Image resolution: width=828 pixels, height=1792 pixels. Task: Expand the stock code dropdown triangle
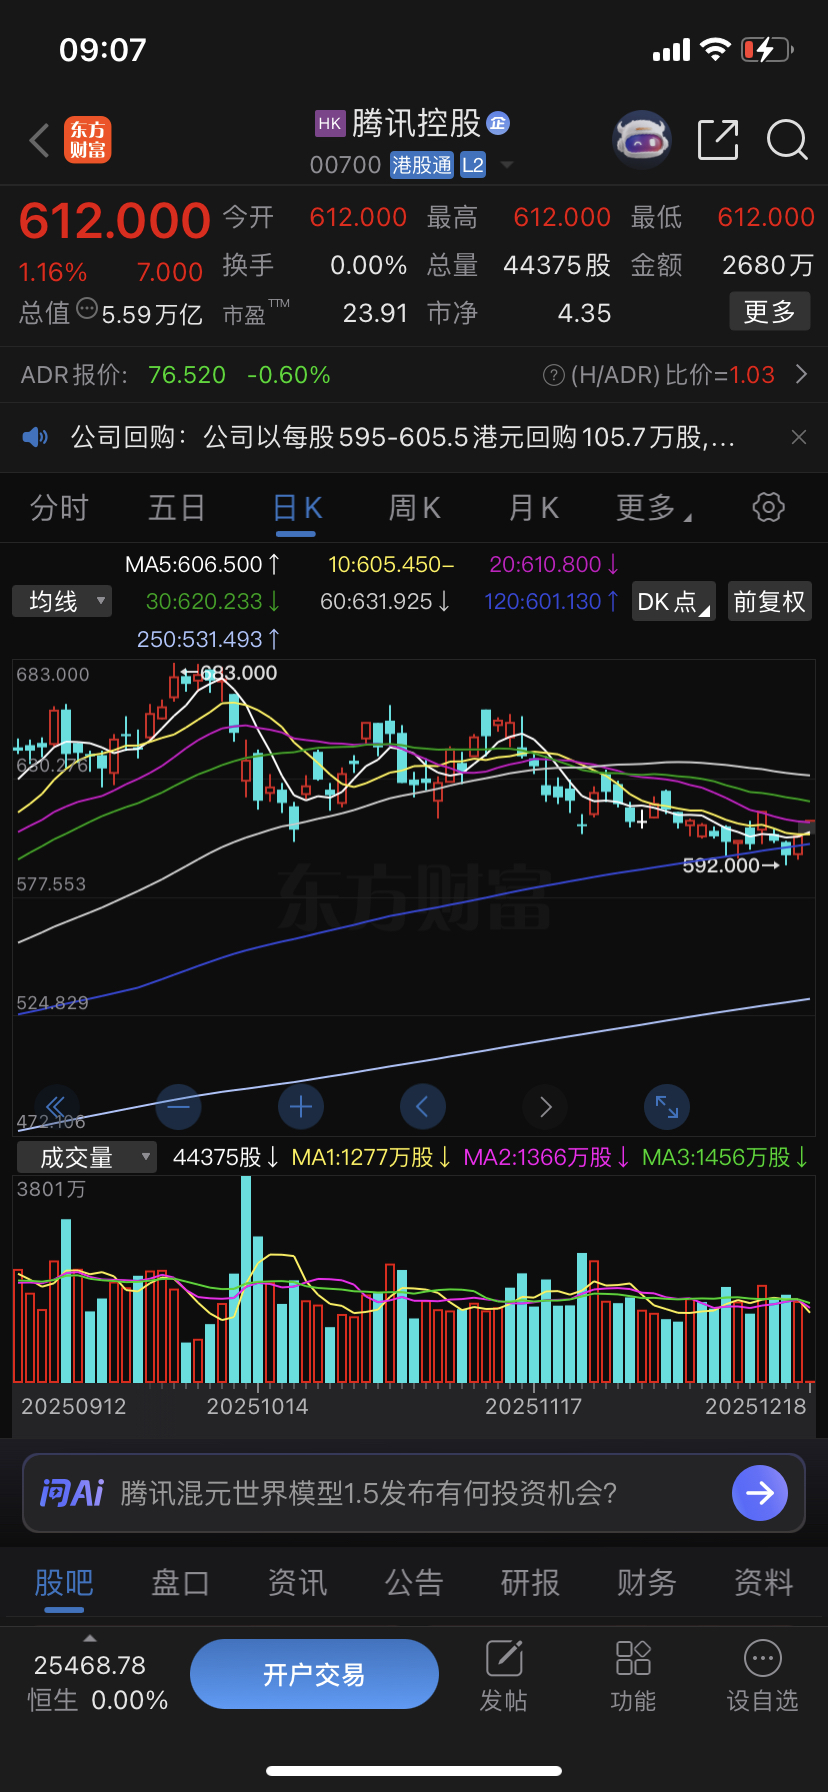coord(507,164)
